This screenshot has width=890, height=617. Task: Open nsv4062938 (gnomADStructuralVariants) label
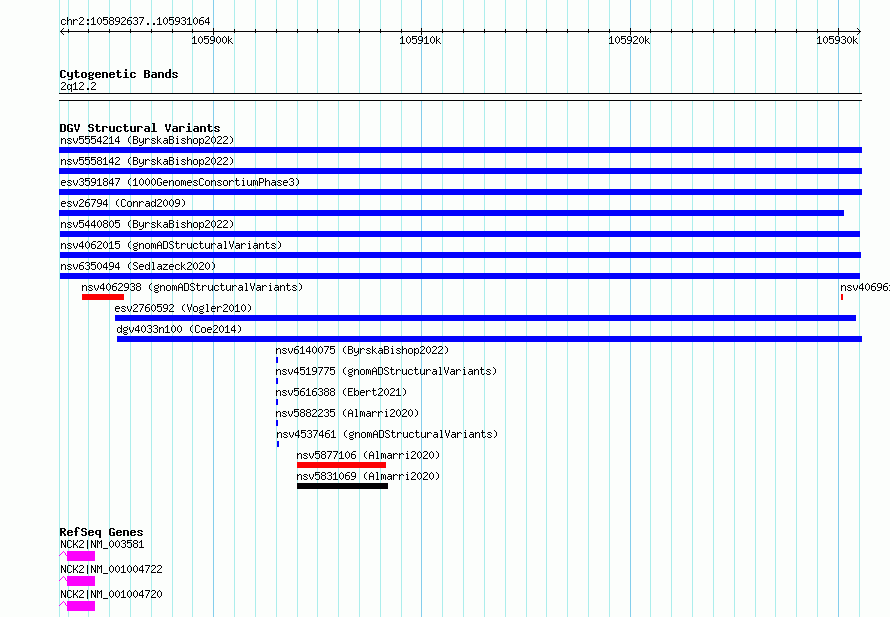click(192, 287)
